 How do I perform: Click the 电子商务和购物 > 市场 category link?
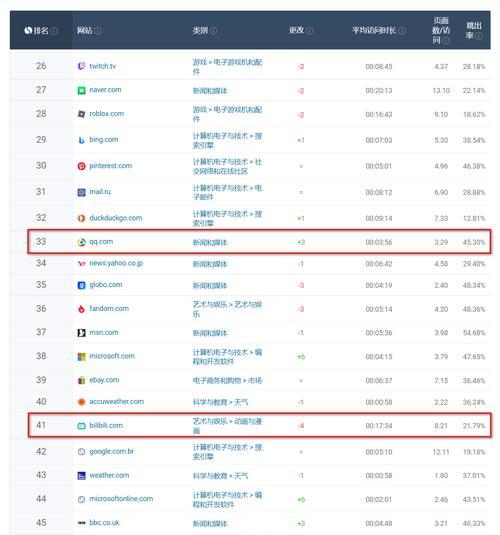(227, 380)
